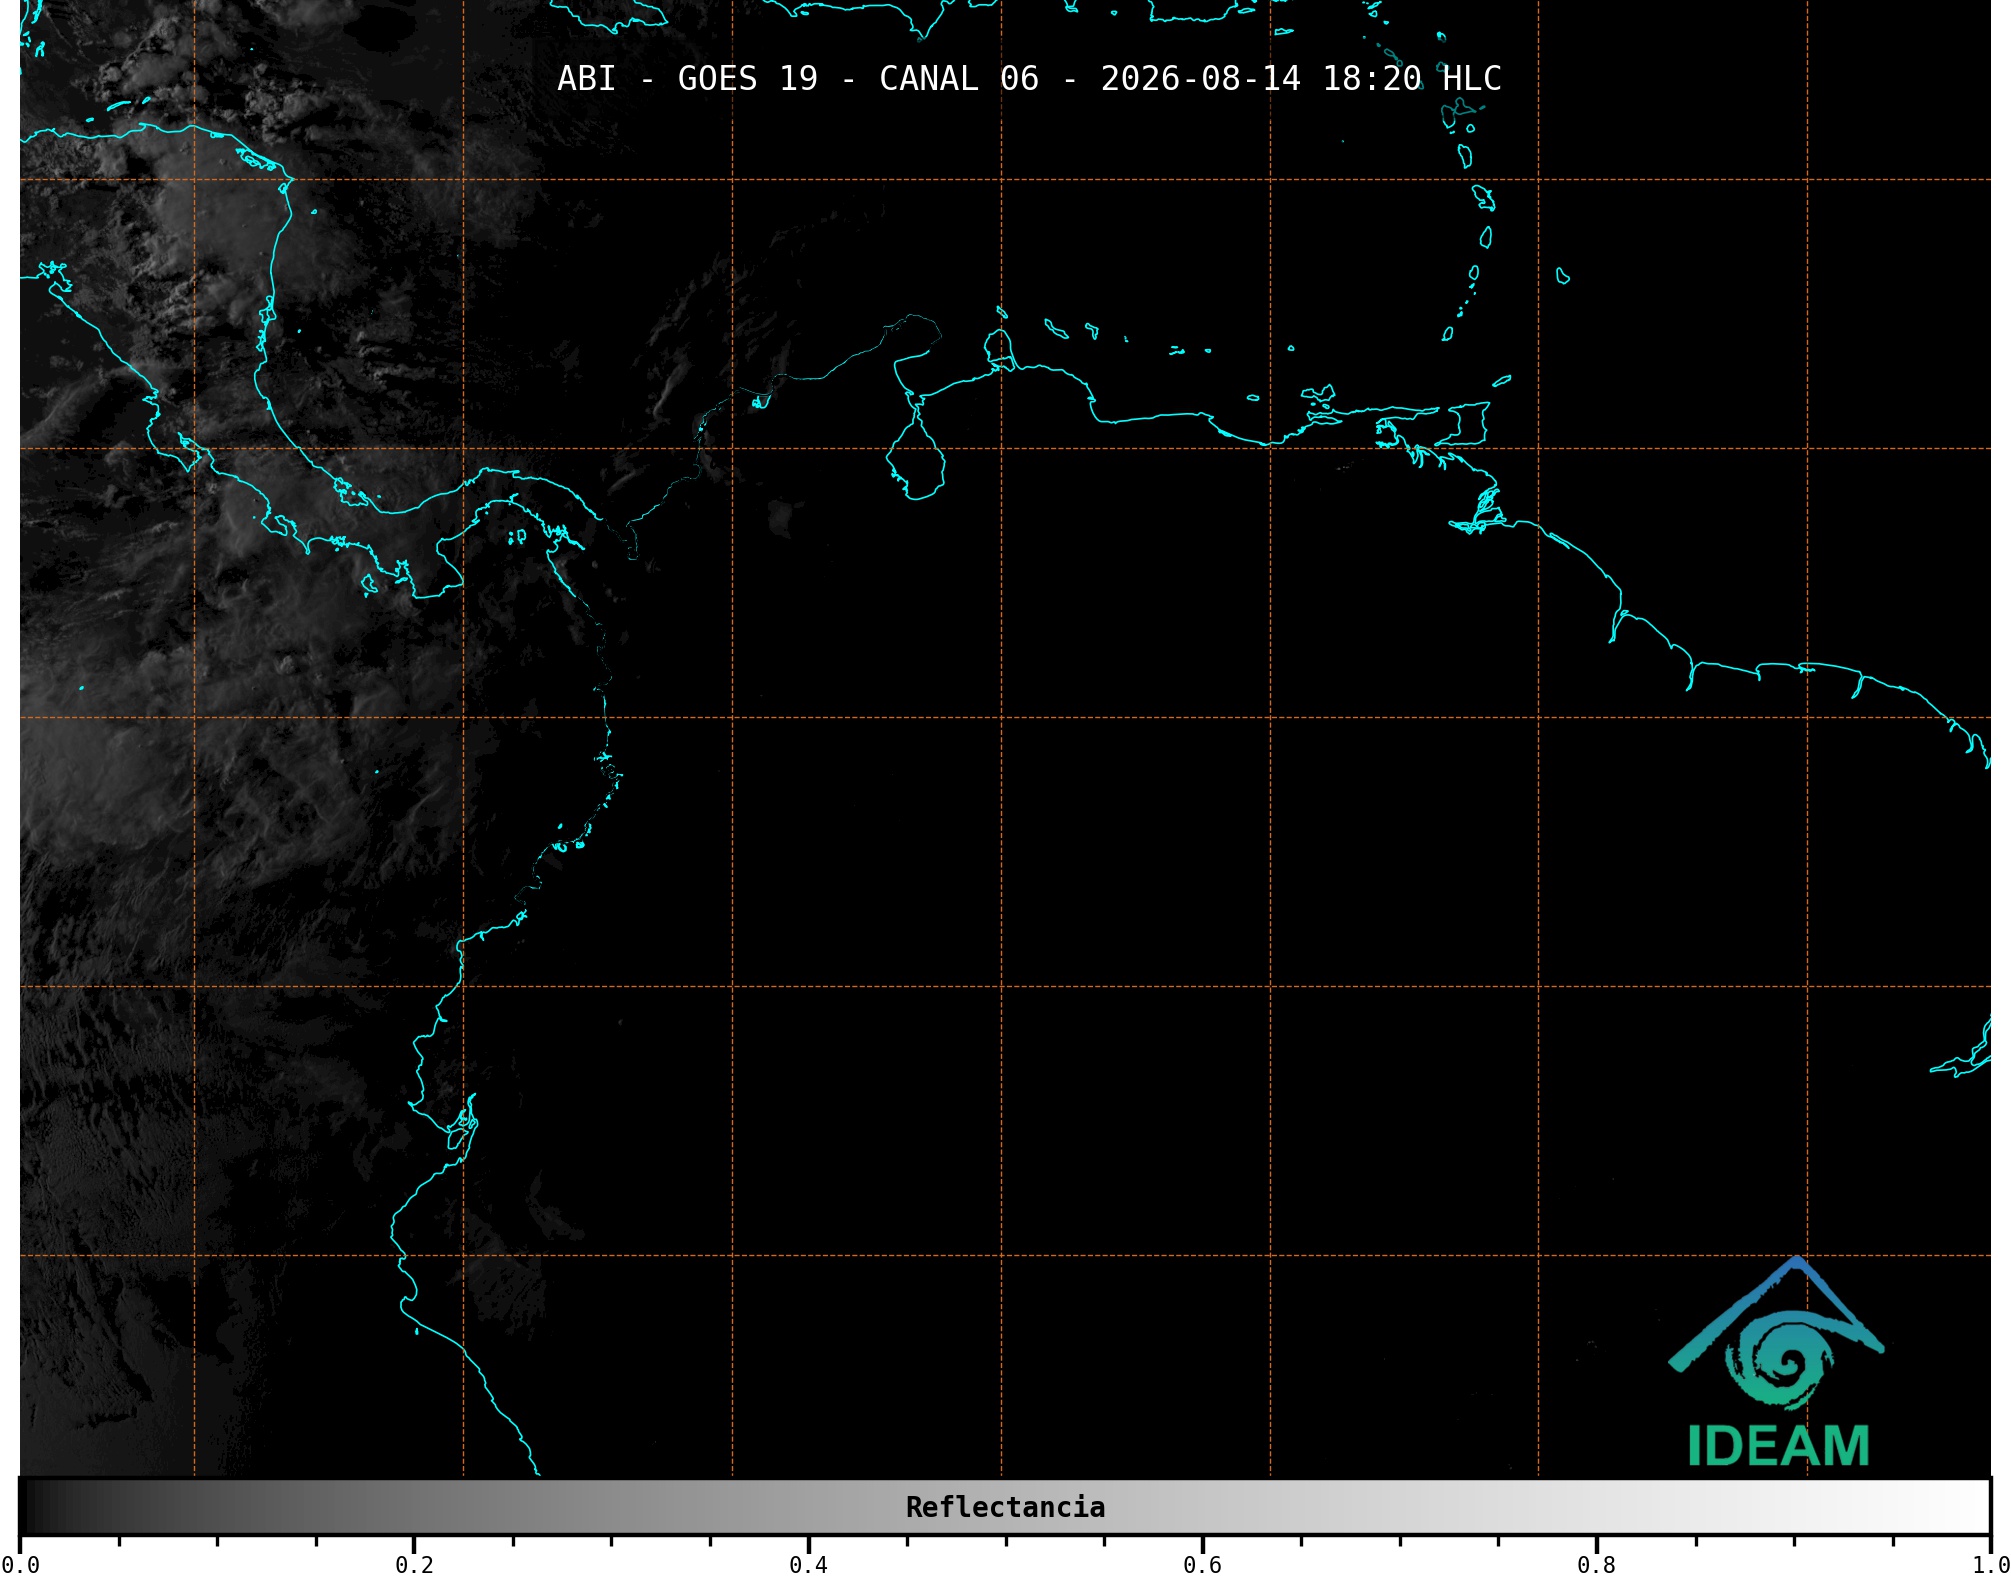Image resolution: width=2011 pixels, height=1577 pixels.
Task: Click the ABI GOES 19 Canal 06 title
Action: tap(1029, 79)
